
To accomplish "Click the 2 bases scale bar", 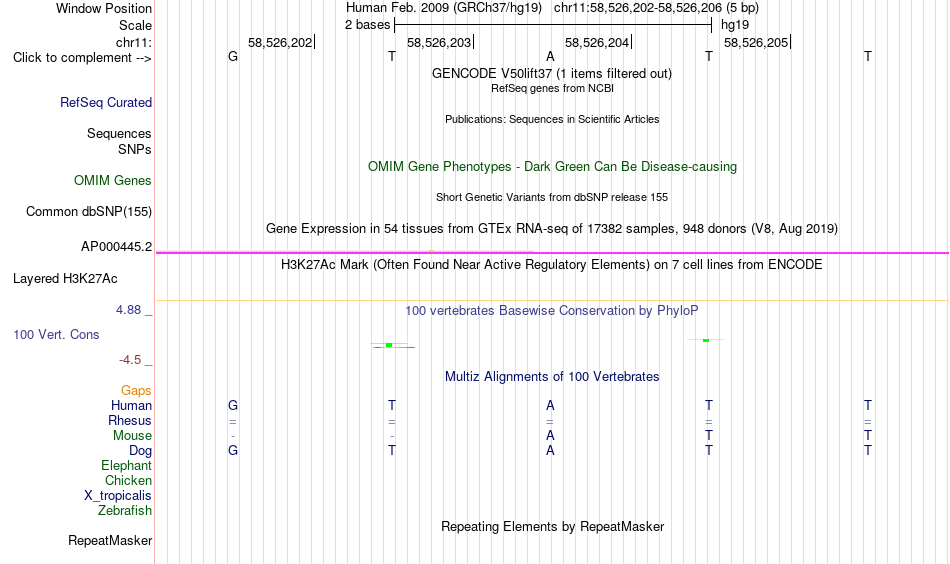I will point(553,25).
